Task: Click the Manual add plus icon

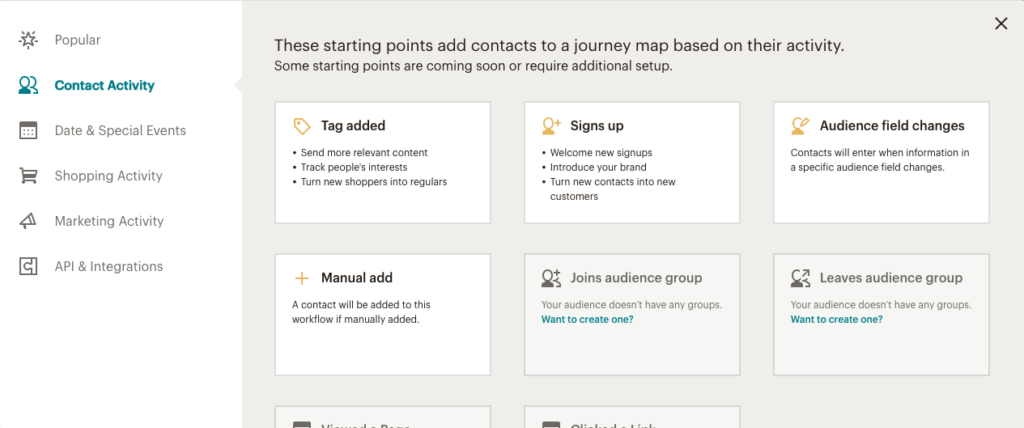Action: pyautogui.click(x=301, y=278)
